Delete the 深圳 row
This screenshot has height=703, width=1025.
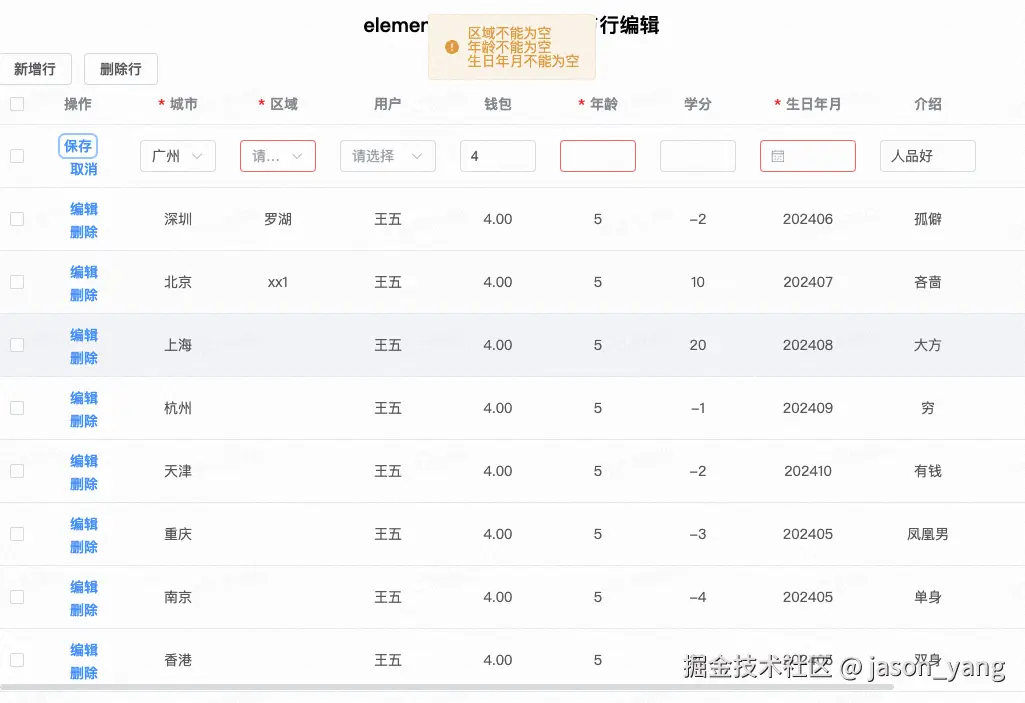(x=84, y=232)
